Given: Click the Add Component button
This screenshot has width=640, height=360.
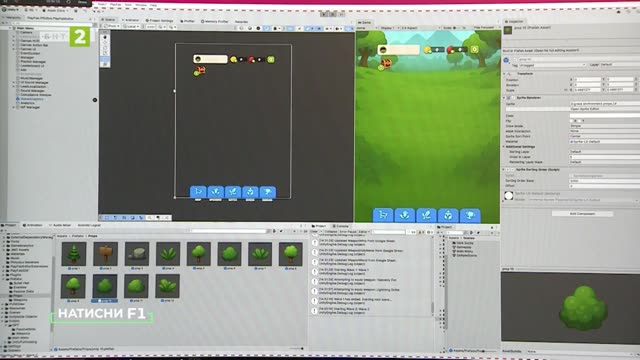Looking at the screenshot, I should (x=582, y=213).
